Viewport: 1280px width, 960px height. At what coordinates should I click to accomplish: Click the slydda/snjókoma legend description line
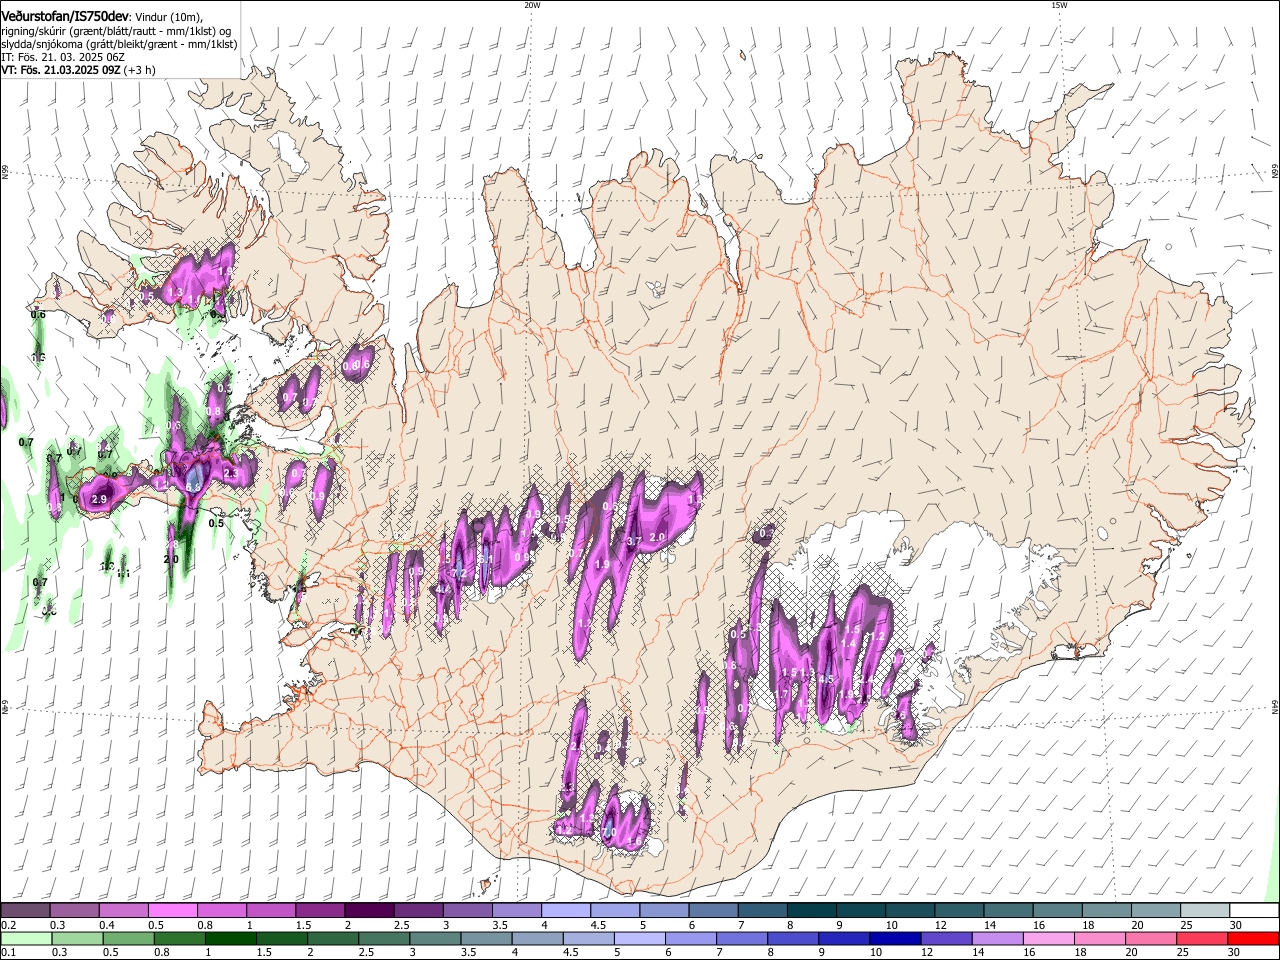click(x=119, y=44)
